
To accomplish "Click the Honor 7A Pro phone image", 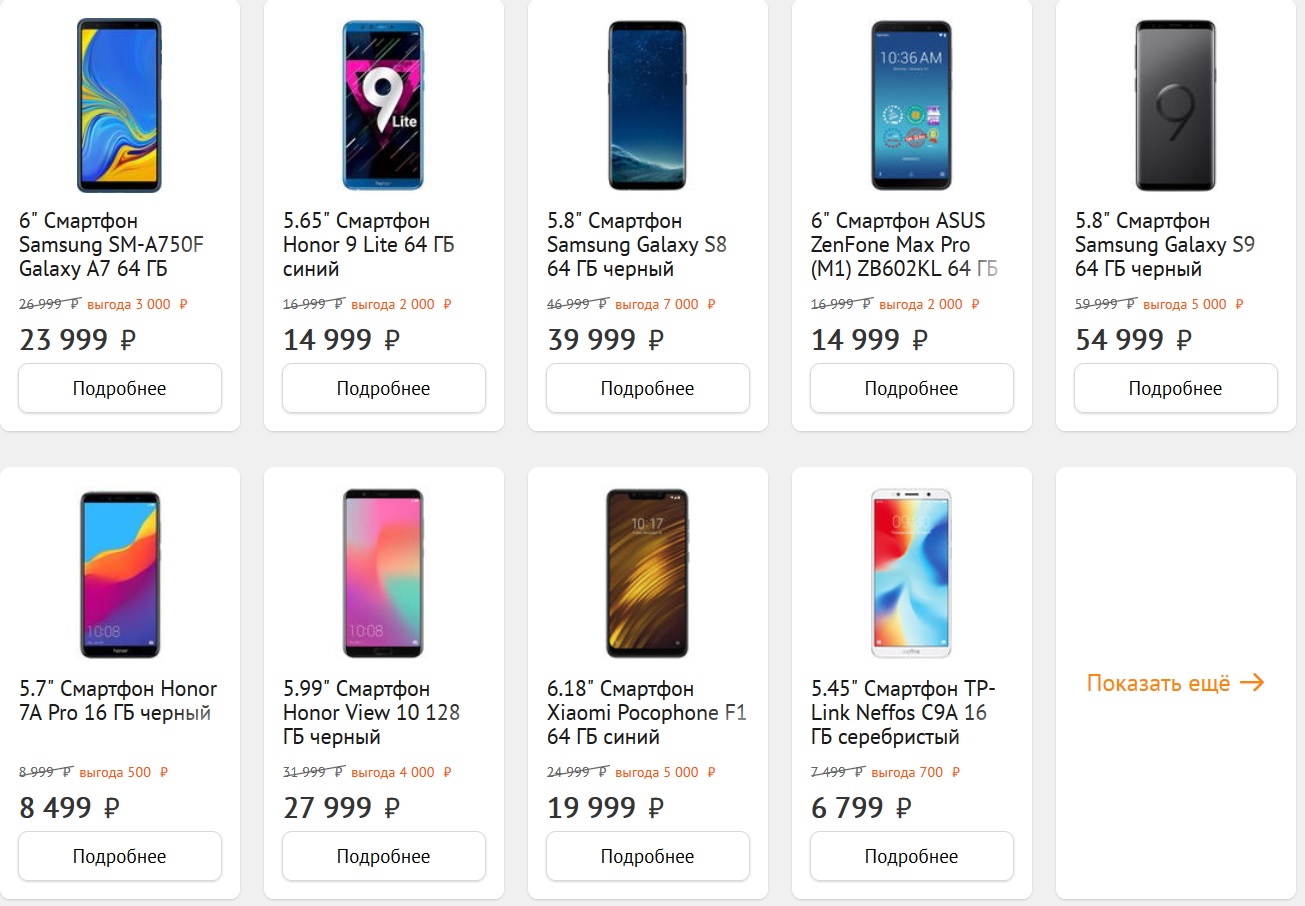I will coord(120,573).
